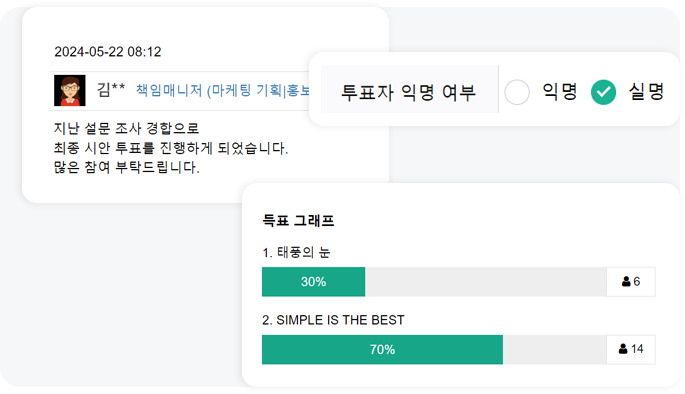Click the voter person icon showing 14

point(623,349)
